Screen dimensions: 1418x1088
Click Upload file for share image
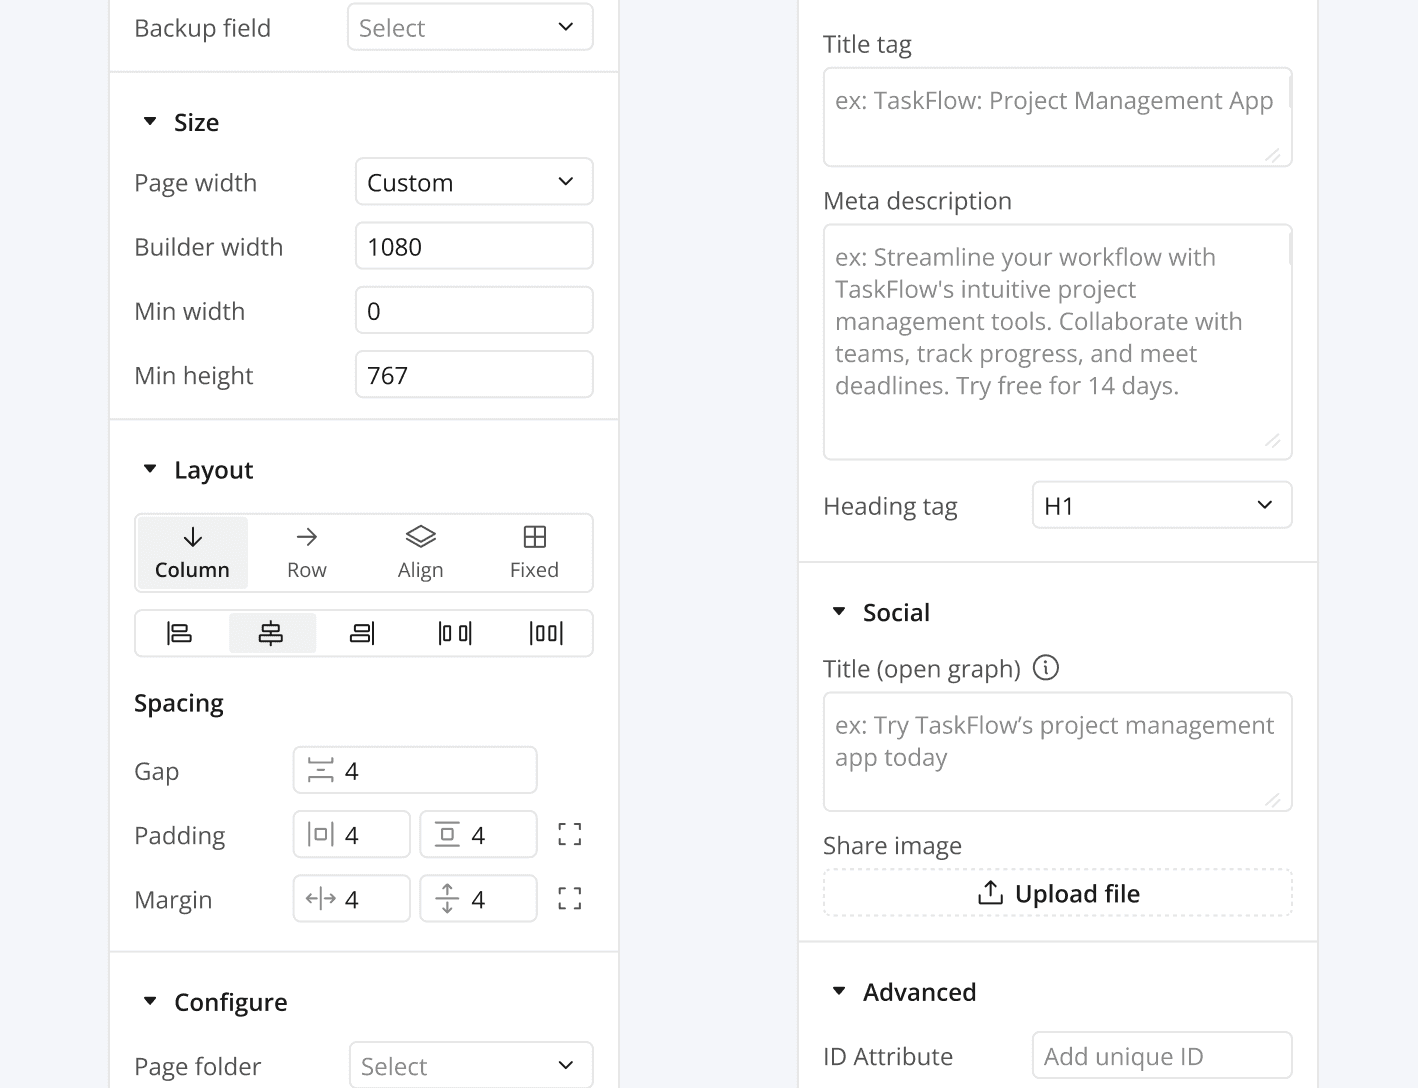click(x=1057, y=893)
